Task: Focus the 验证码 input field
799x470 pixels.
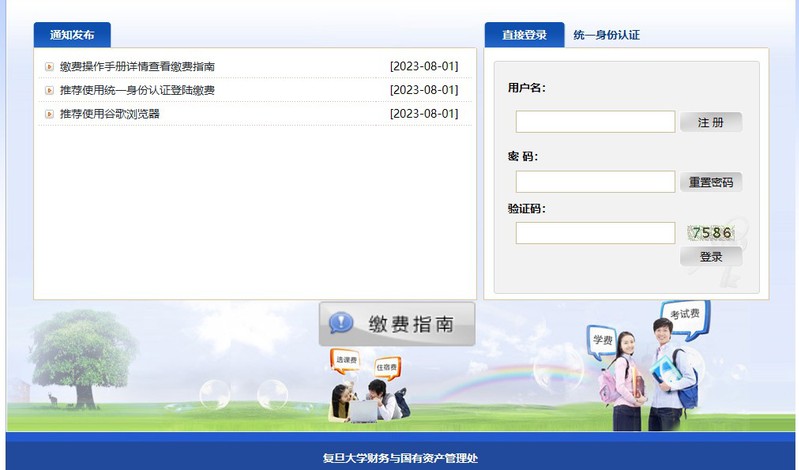Action: tap(595, 233)
